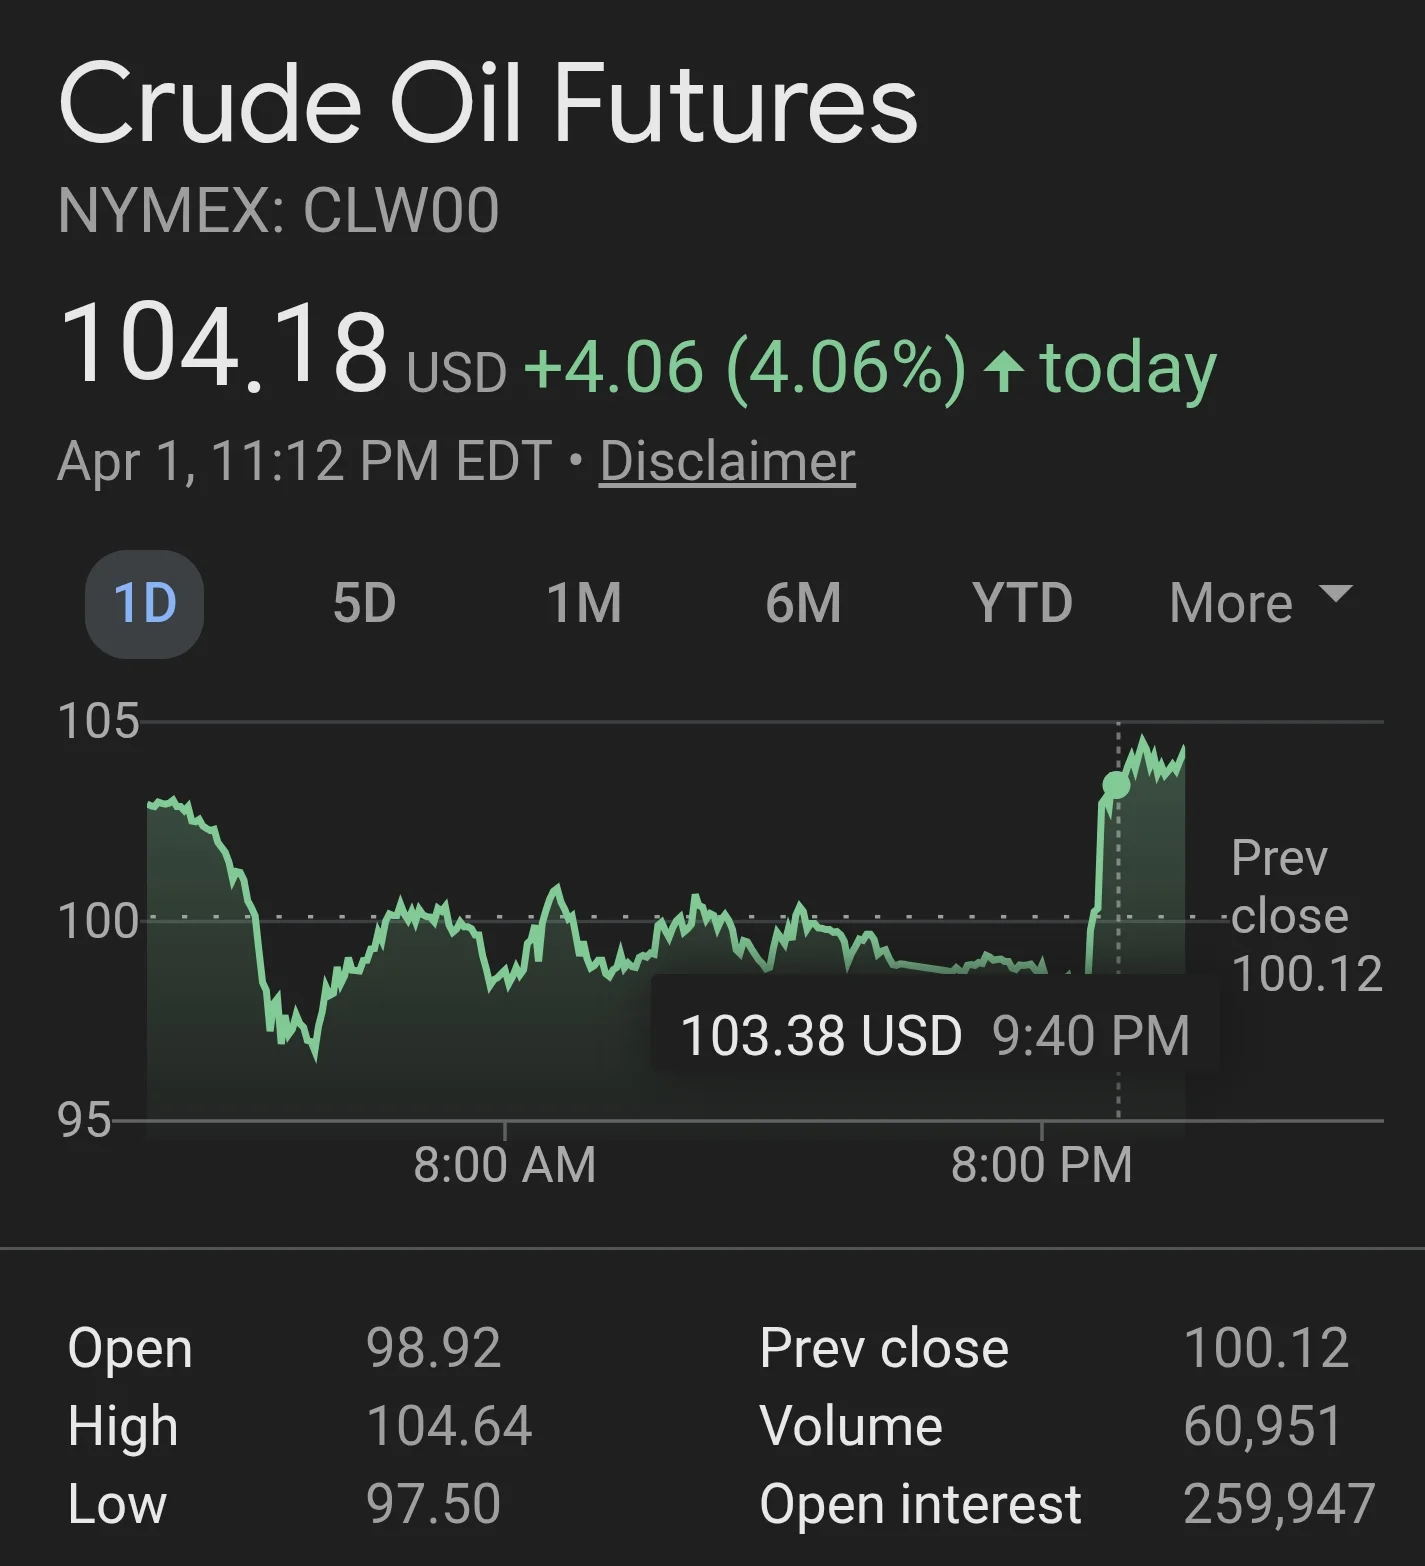Click the 103.38 USD chart tooltip
1425x1566 pixels.
(935, 1035)
